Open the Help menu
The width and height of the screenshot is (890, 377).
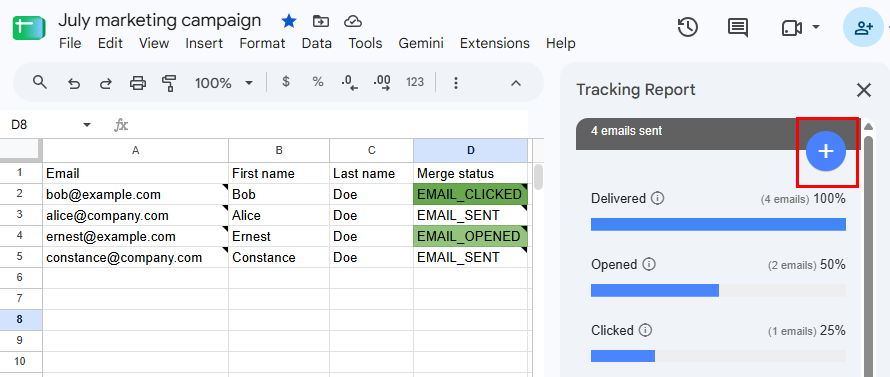[561, 44]
